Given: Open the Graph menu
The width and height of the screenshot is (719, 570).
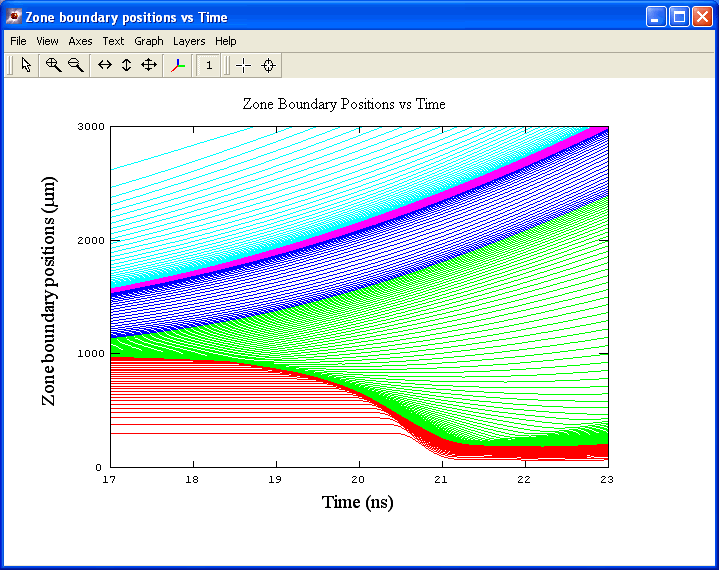Looking at the screenshot, I should pyautogui.click(x=149, y=41).
